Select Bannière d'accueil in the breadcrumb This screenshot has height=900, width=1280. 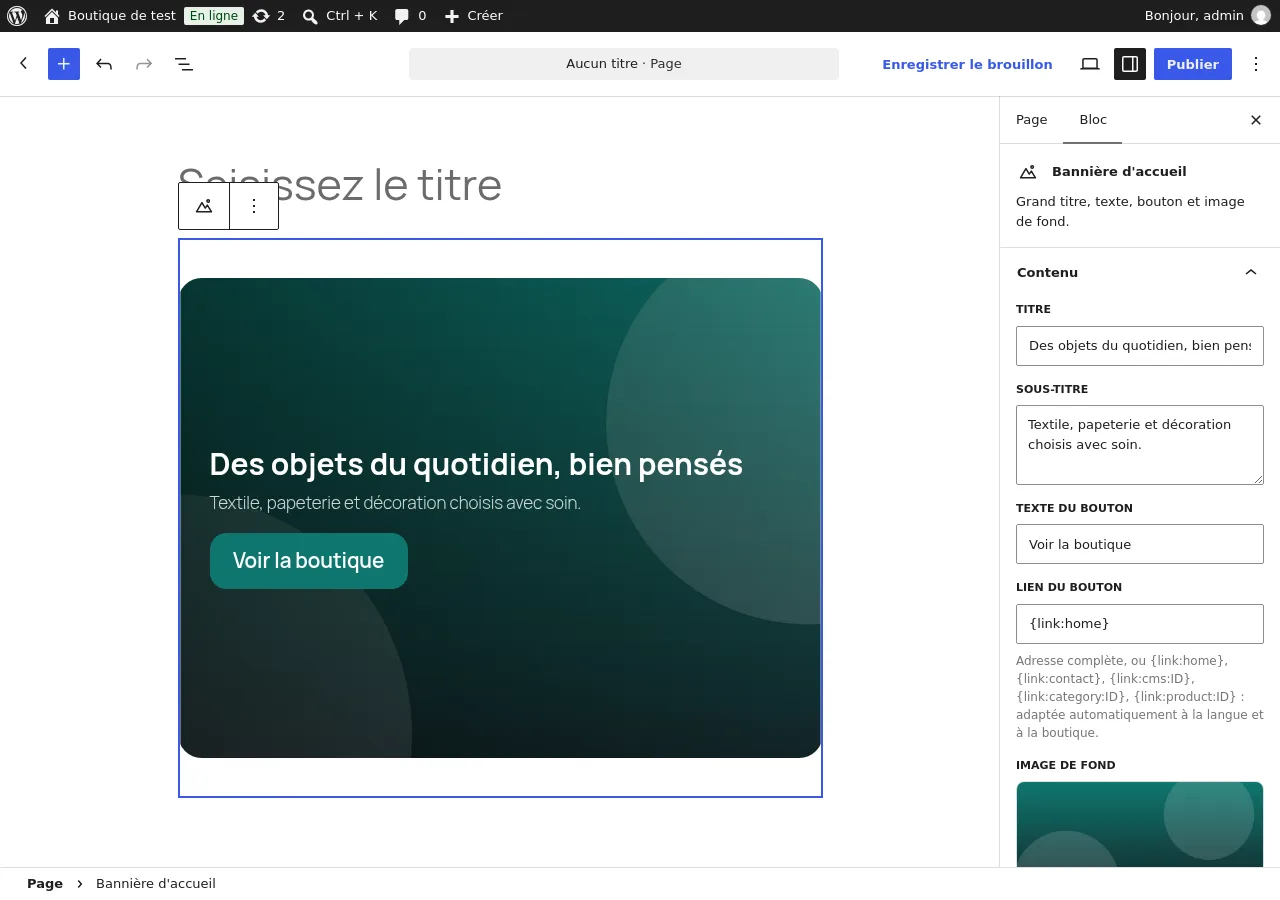point(156,884)
